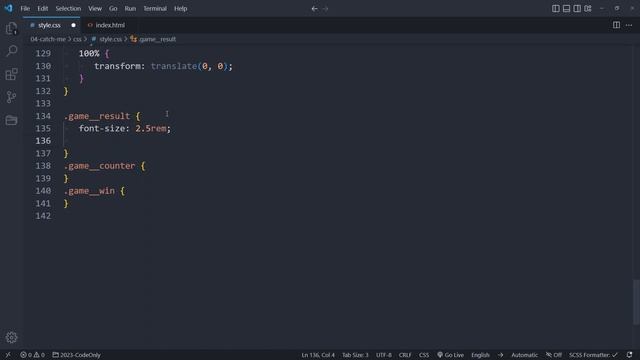Open the Search view in activity bar
The width and height of the screenshot is (640, 360).
tap(11, 51)
